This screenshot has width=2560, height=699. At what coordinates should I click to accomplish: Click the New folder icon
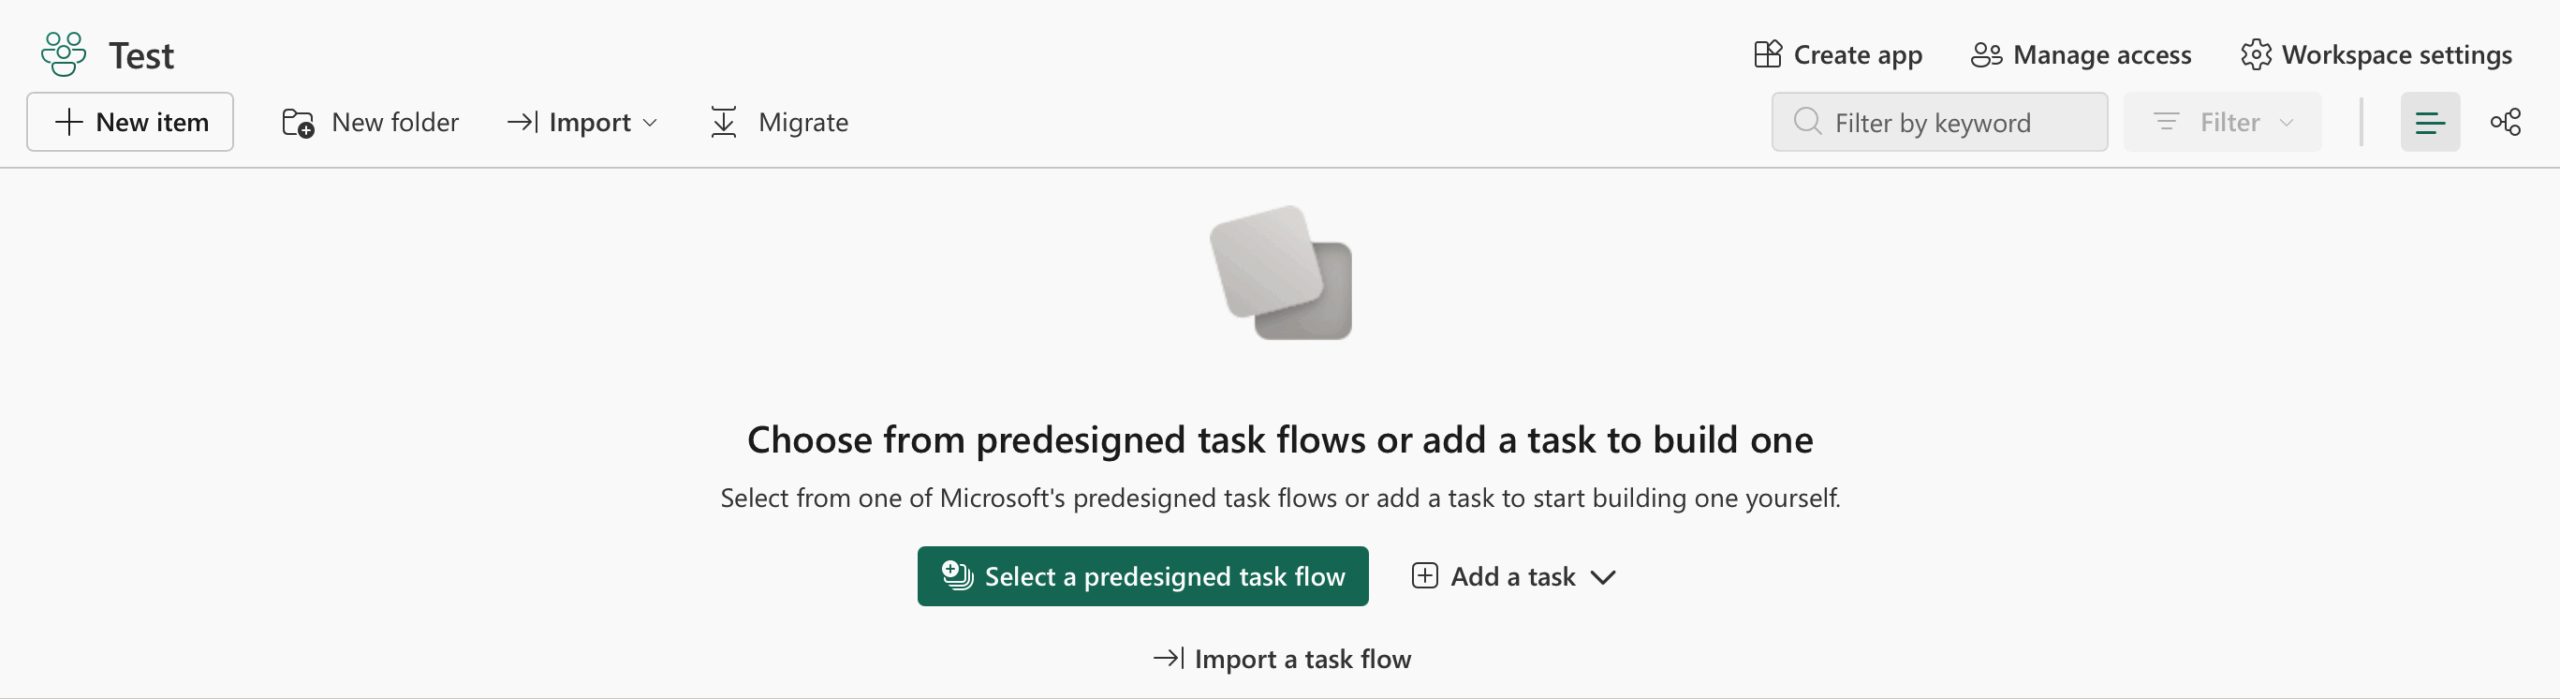298,123
